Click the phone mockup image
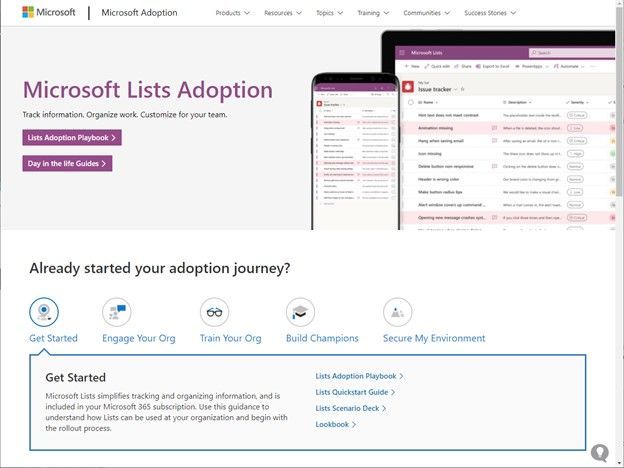624x468 pixels. tap(355, 152)
